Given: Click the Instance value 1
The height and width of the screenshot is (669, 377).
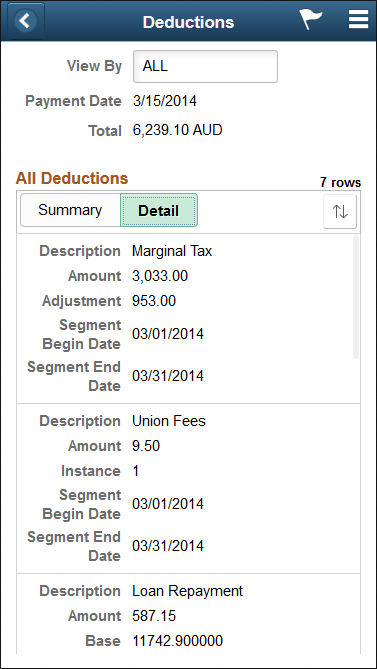Looking at the screenshot, I should coord(136,471).
